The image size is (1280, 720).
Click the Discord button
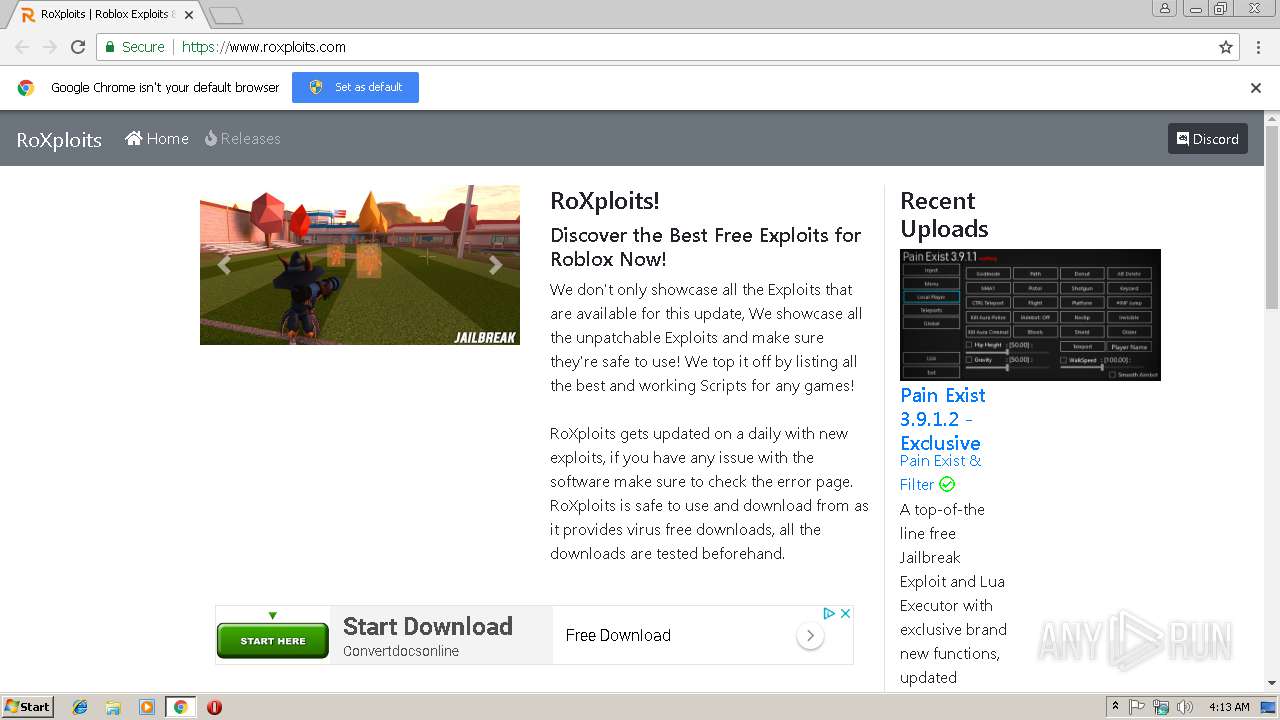click(1207, 139)
